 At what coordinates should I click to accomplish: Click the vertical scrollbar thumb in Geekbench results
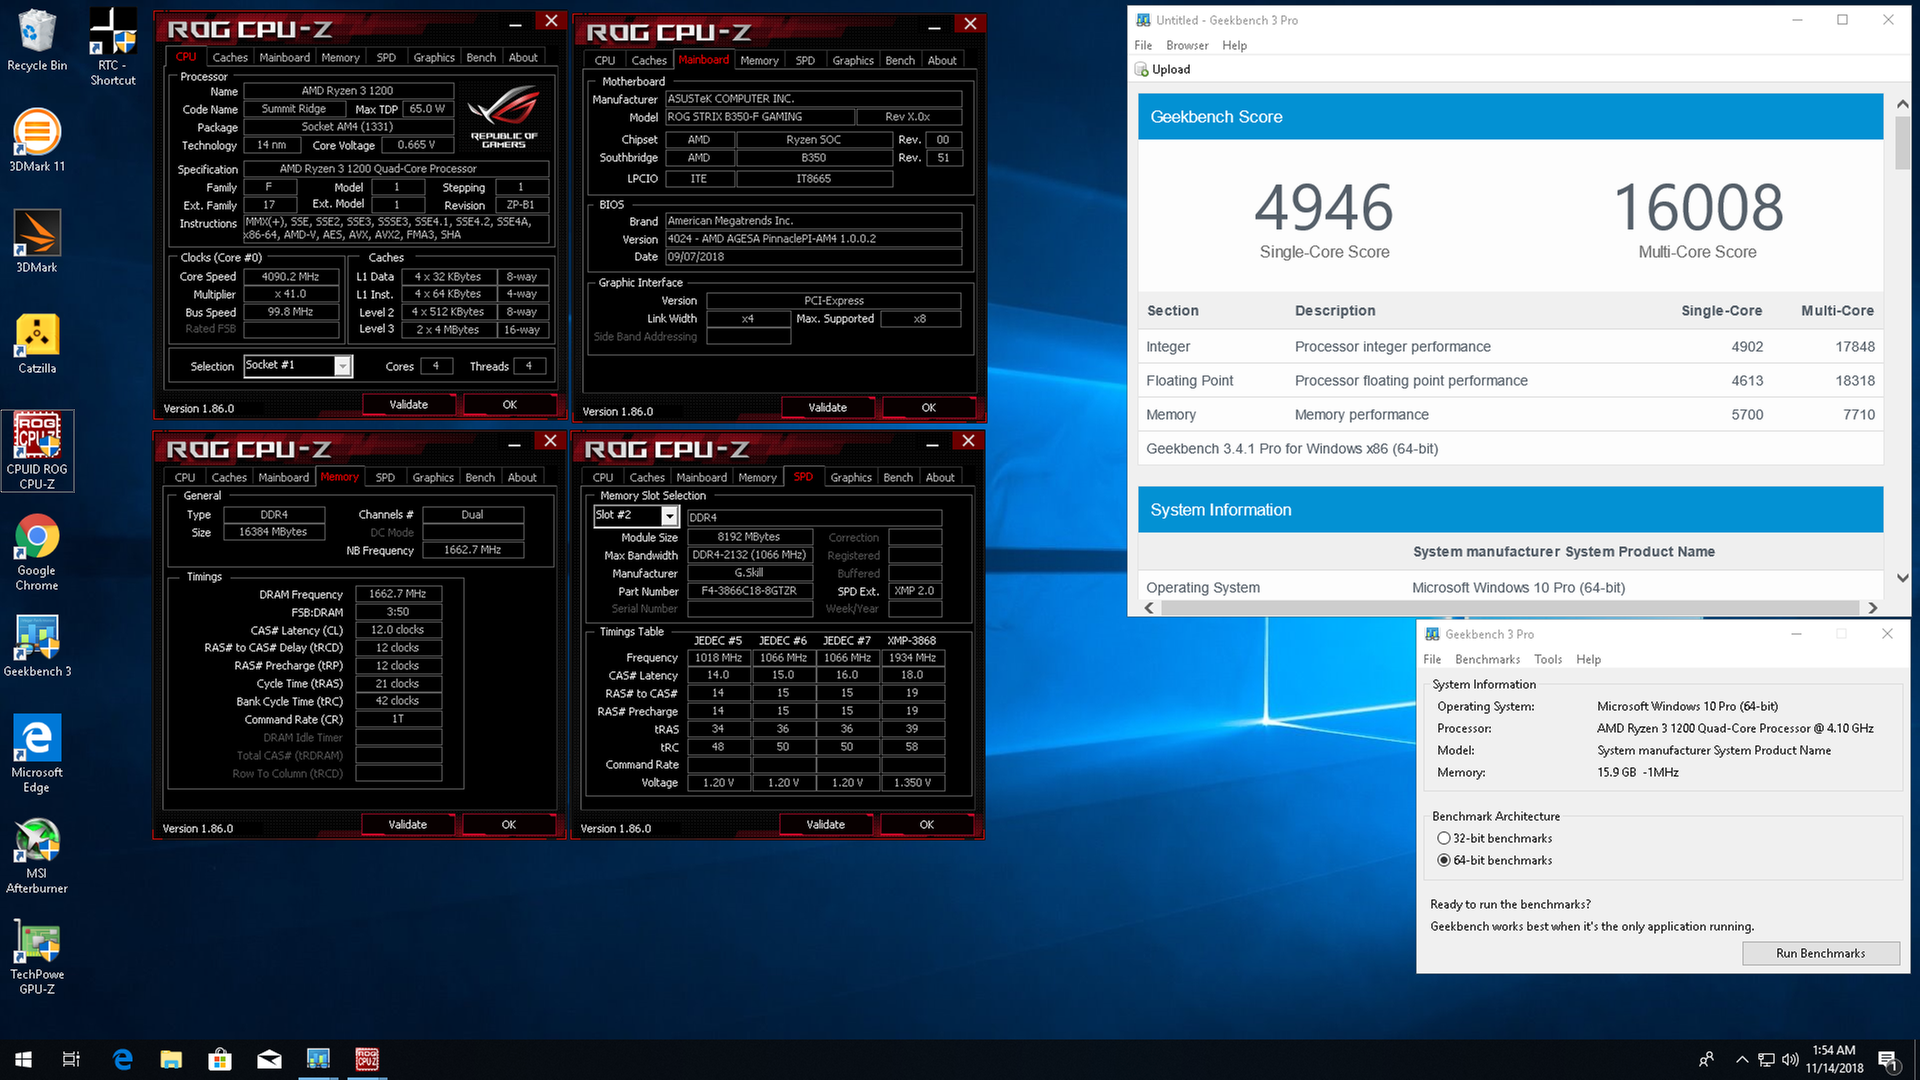pos(1901,143)
